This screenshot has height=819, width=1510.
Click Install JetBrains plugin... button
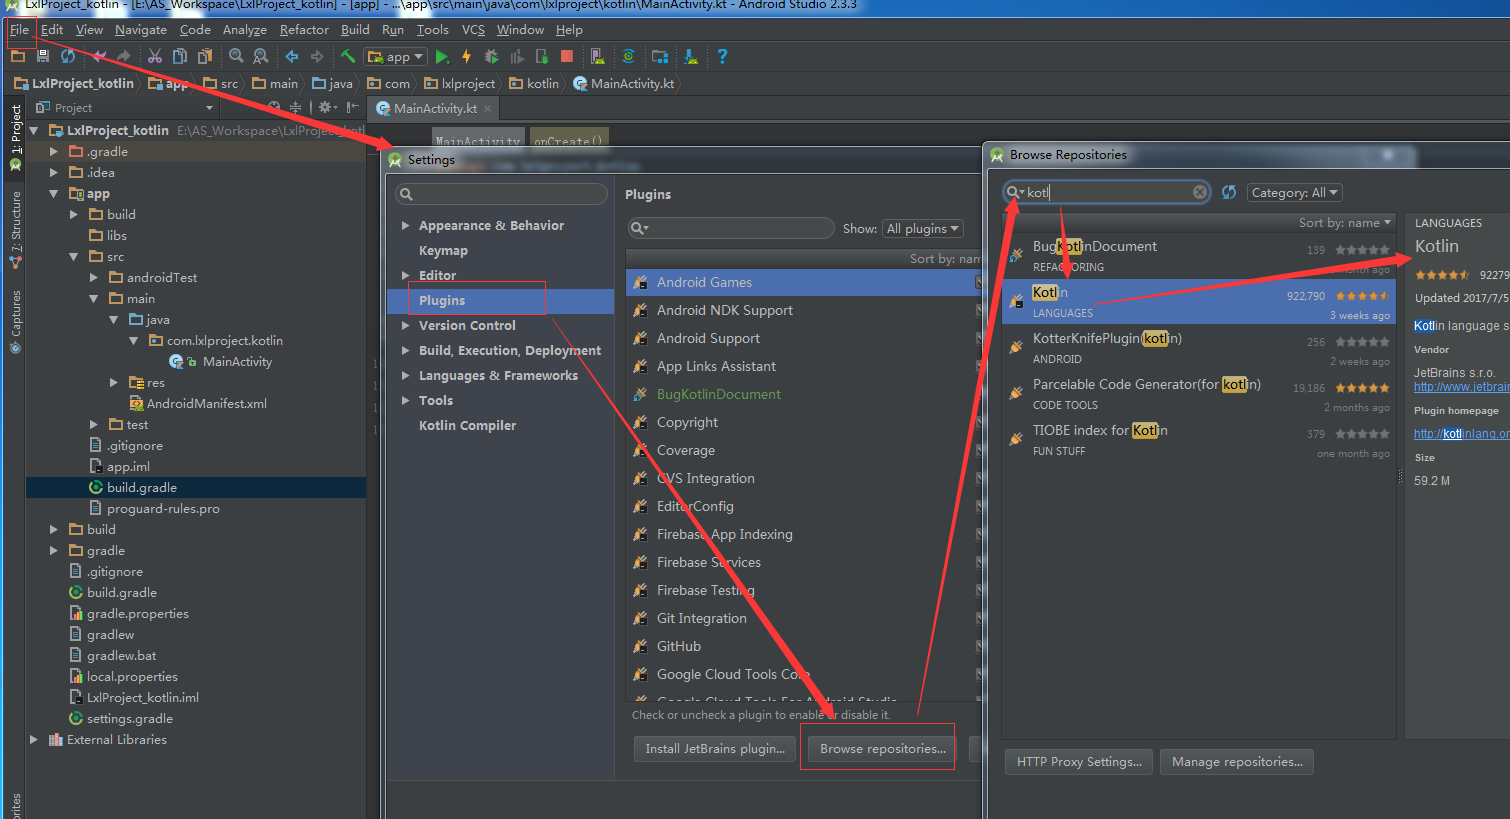[715, 748]
